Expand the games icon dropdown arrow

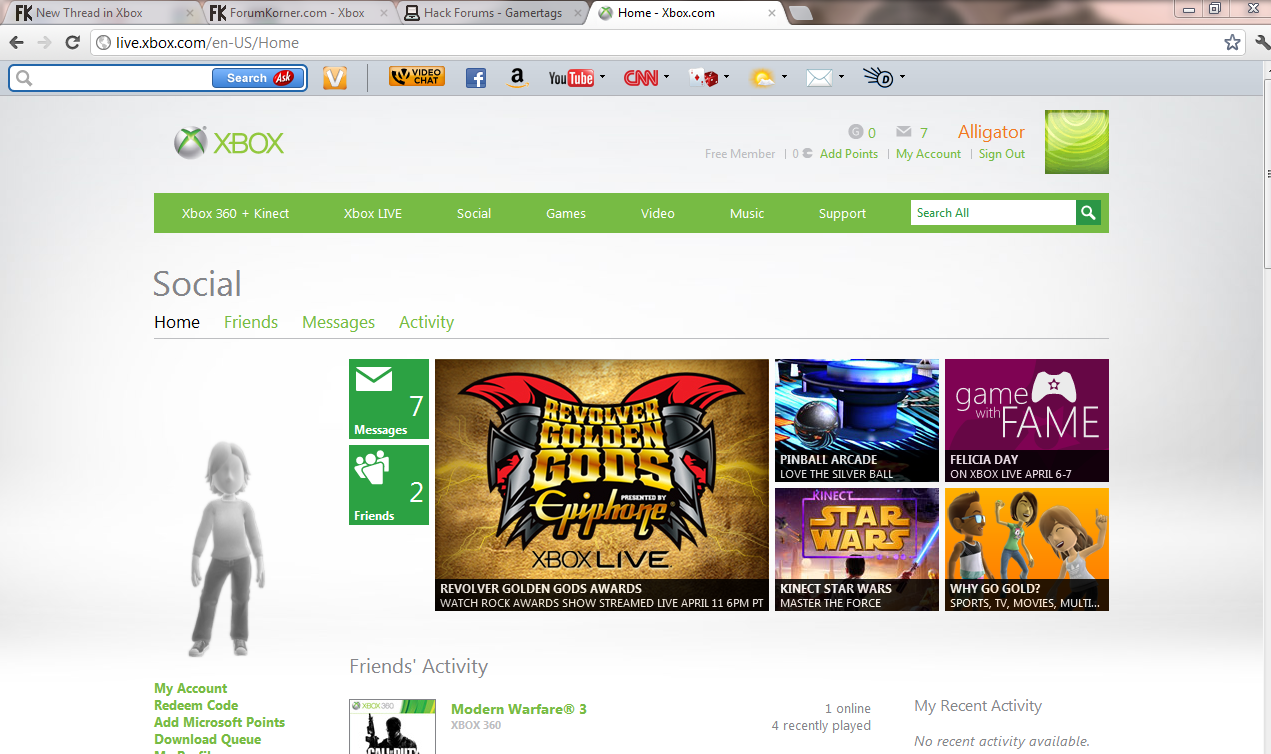pos(726,77)
